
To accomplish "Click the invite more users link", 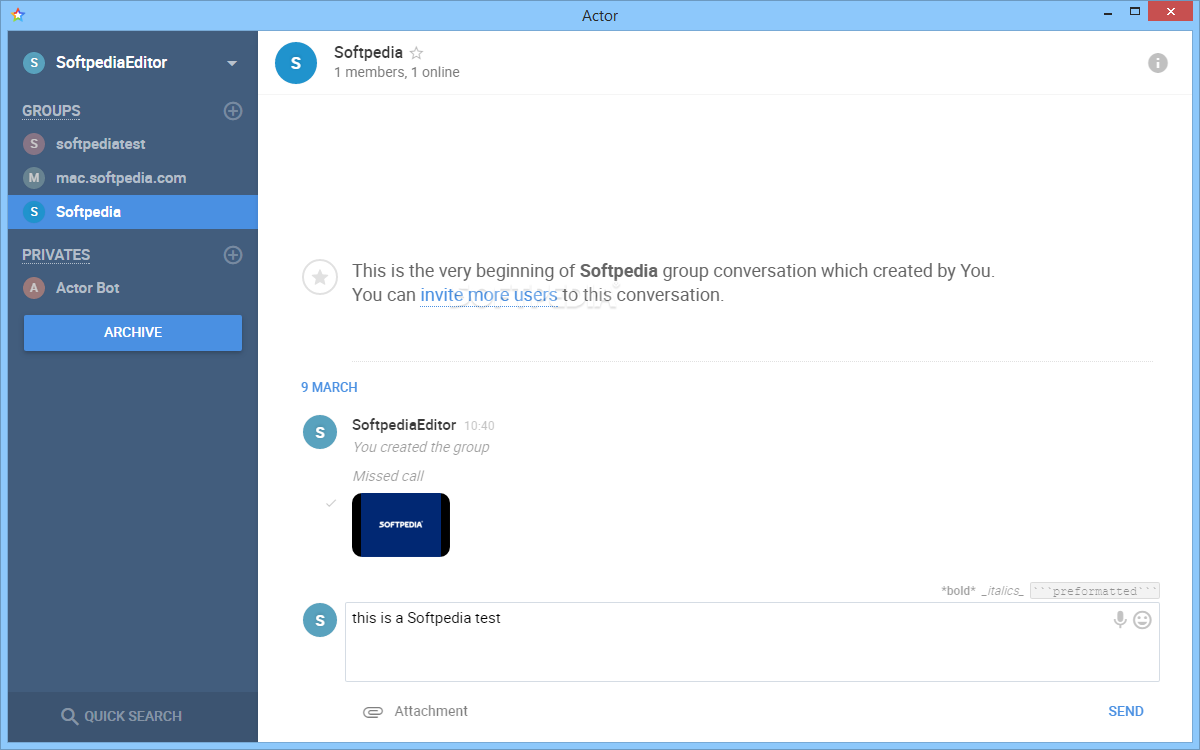I will tap(489, 295).
